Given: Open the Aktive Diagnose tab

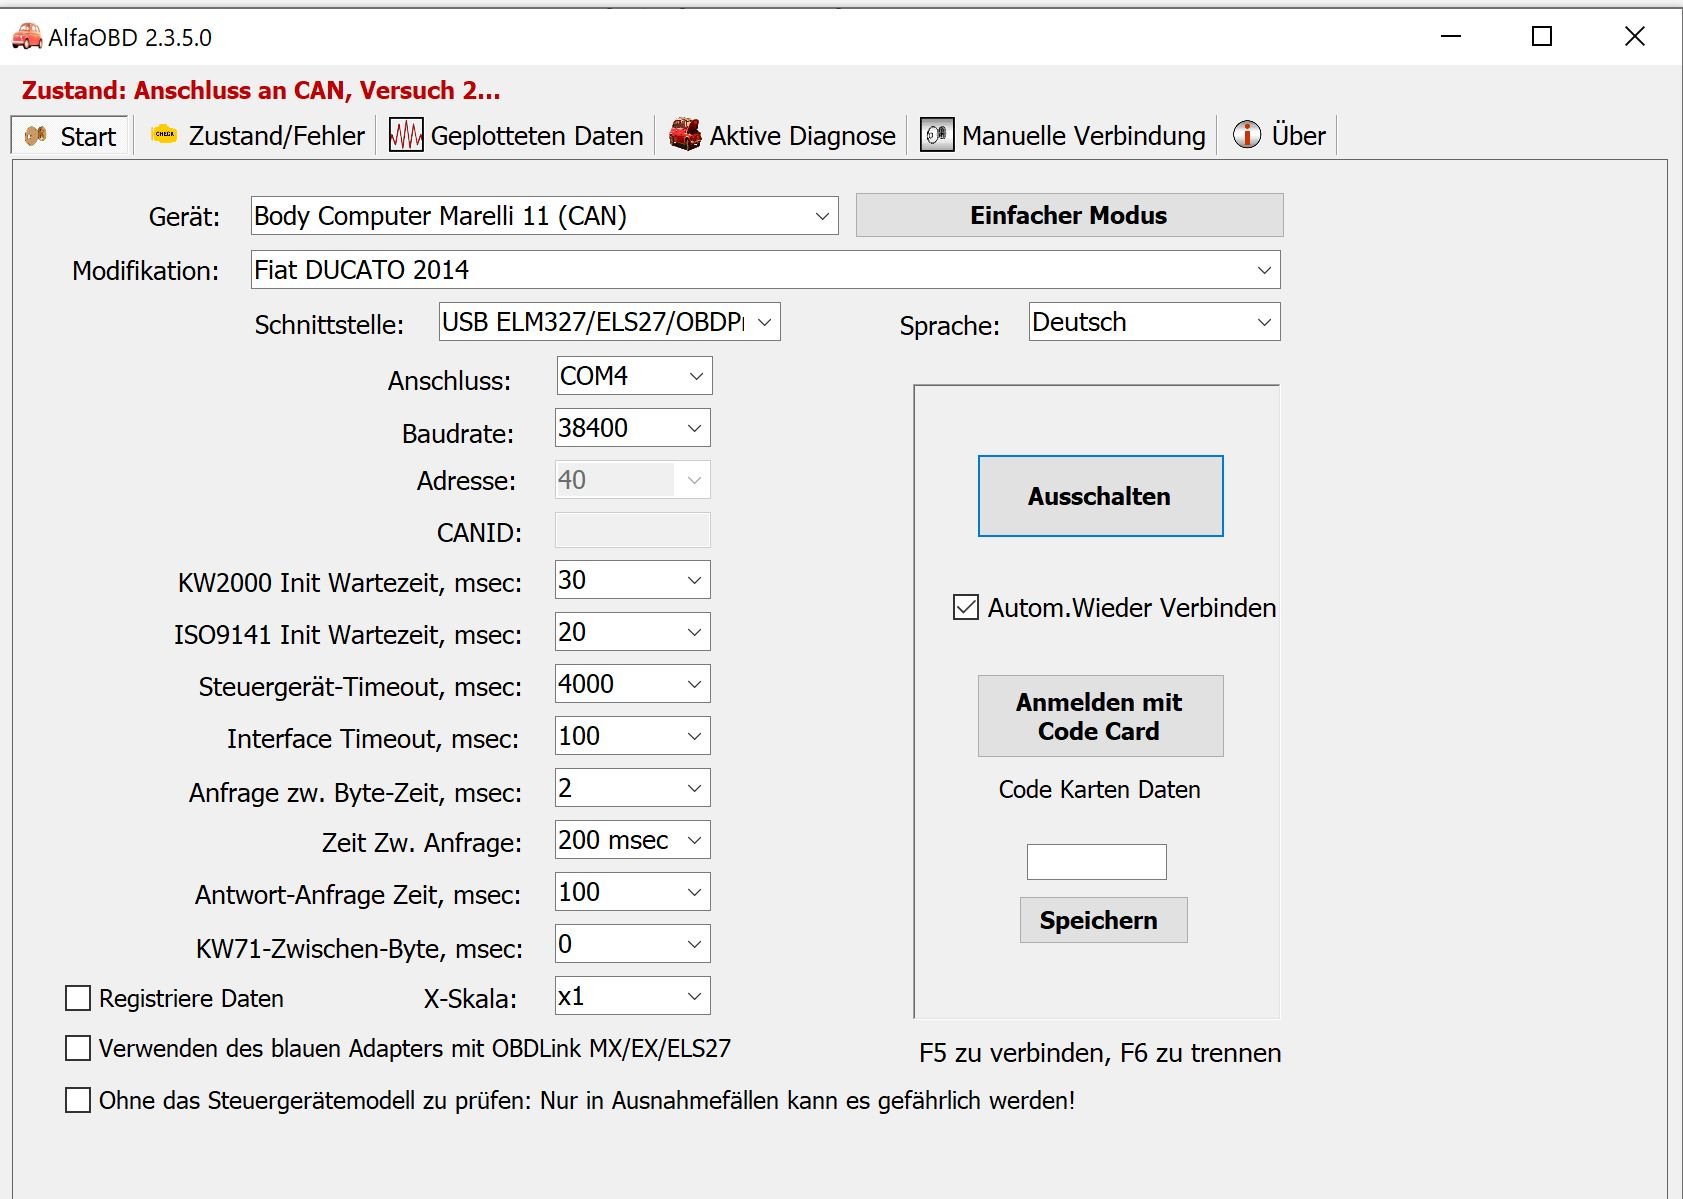Looking at the screenshot, I should coord(783,135).
